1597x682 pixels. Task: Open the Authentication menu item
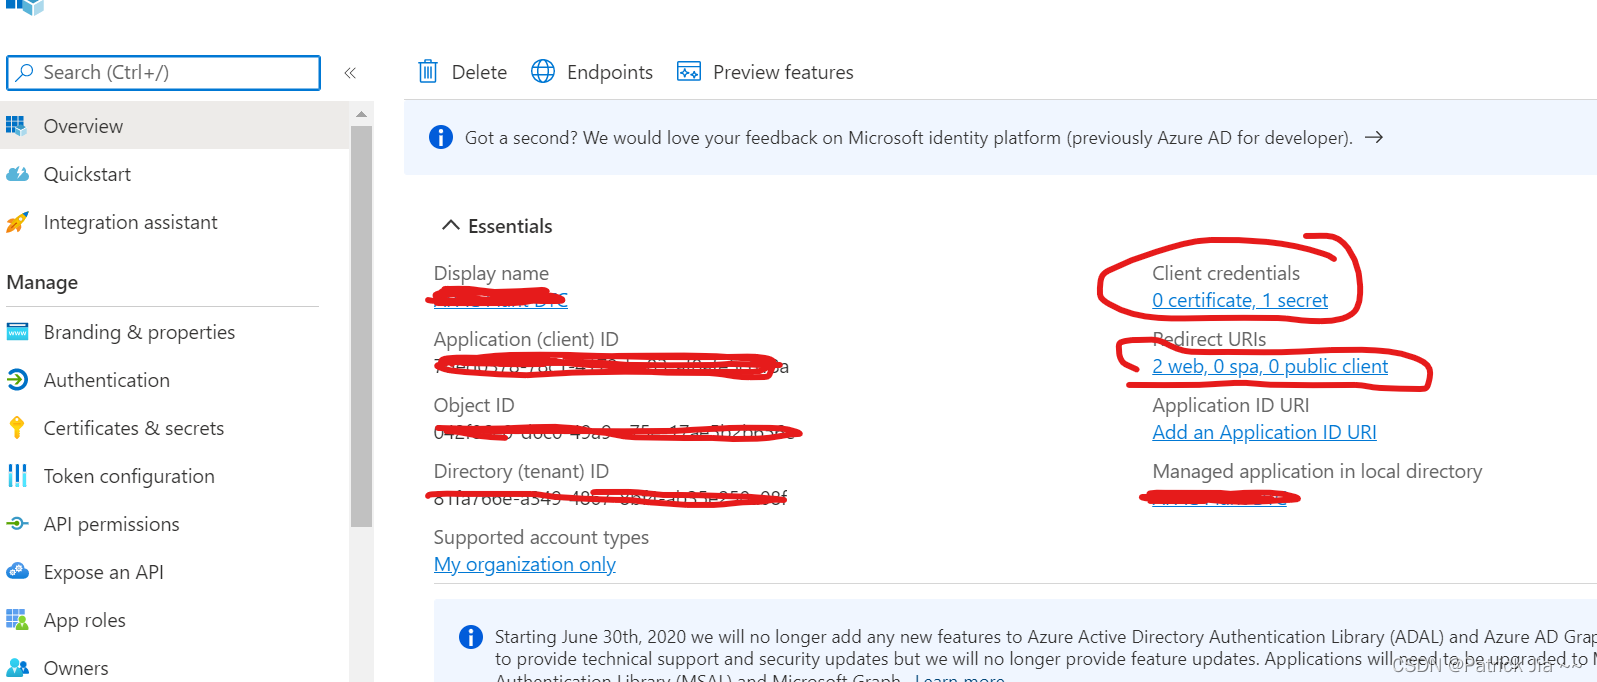coord(106,380)
